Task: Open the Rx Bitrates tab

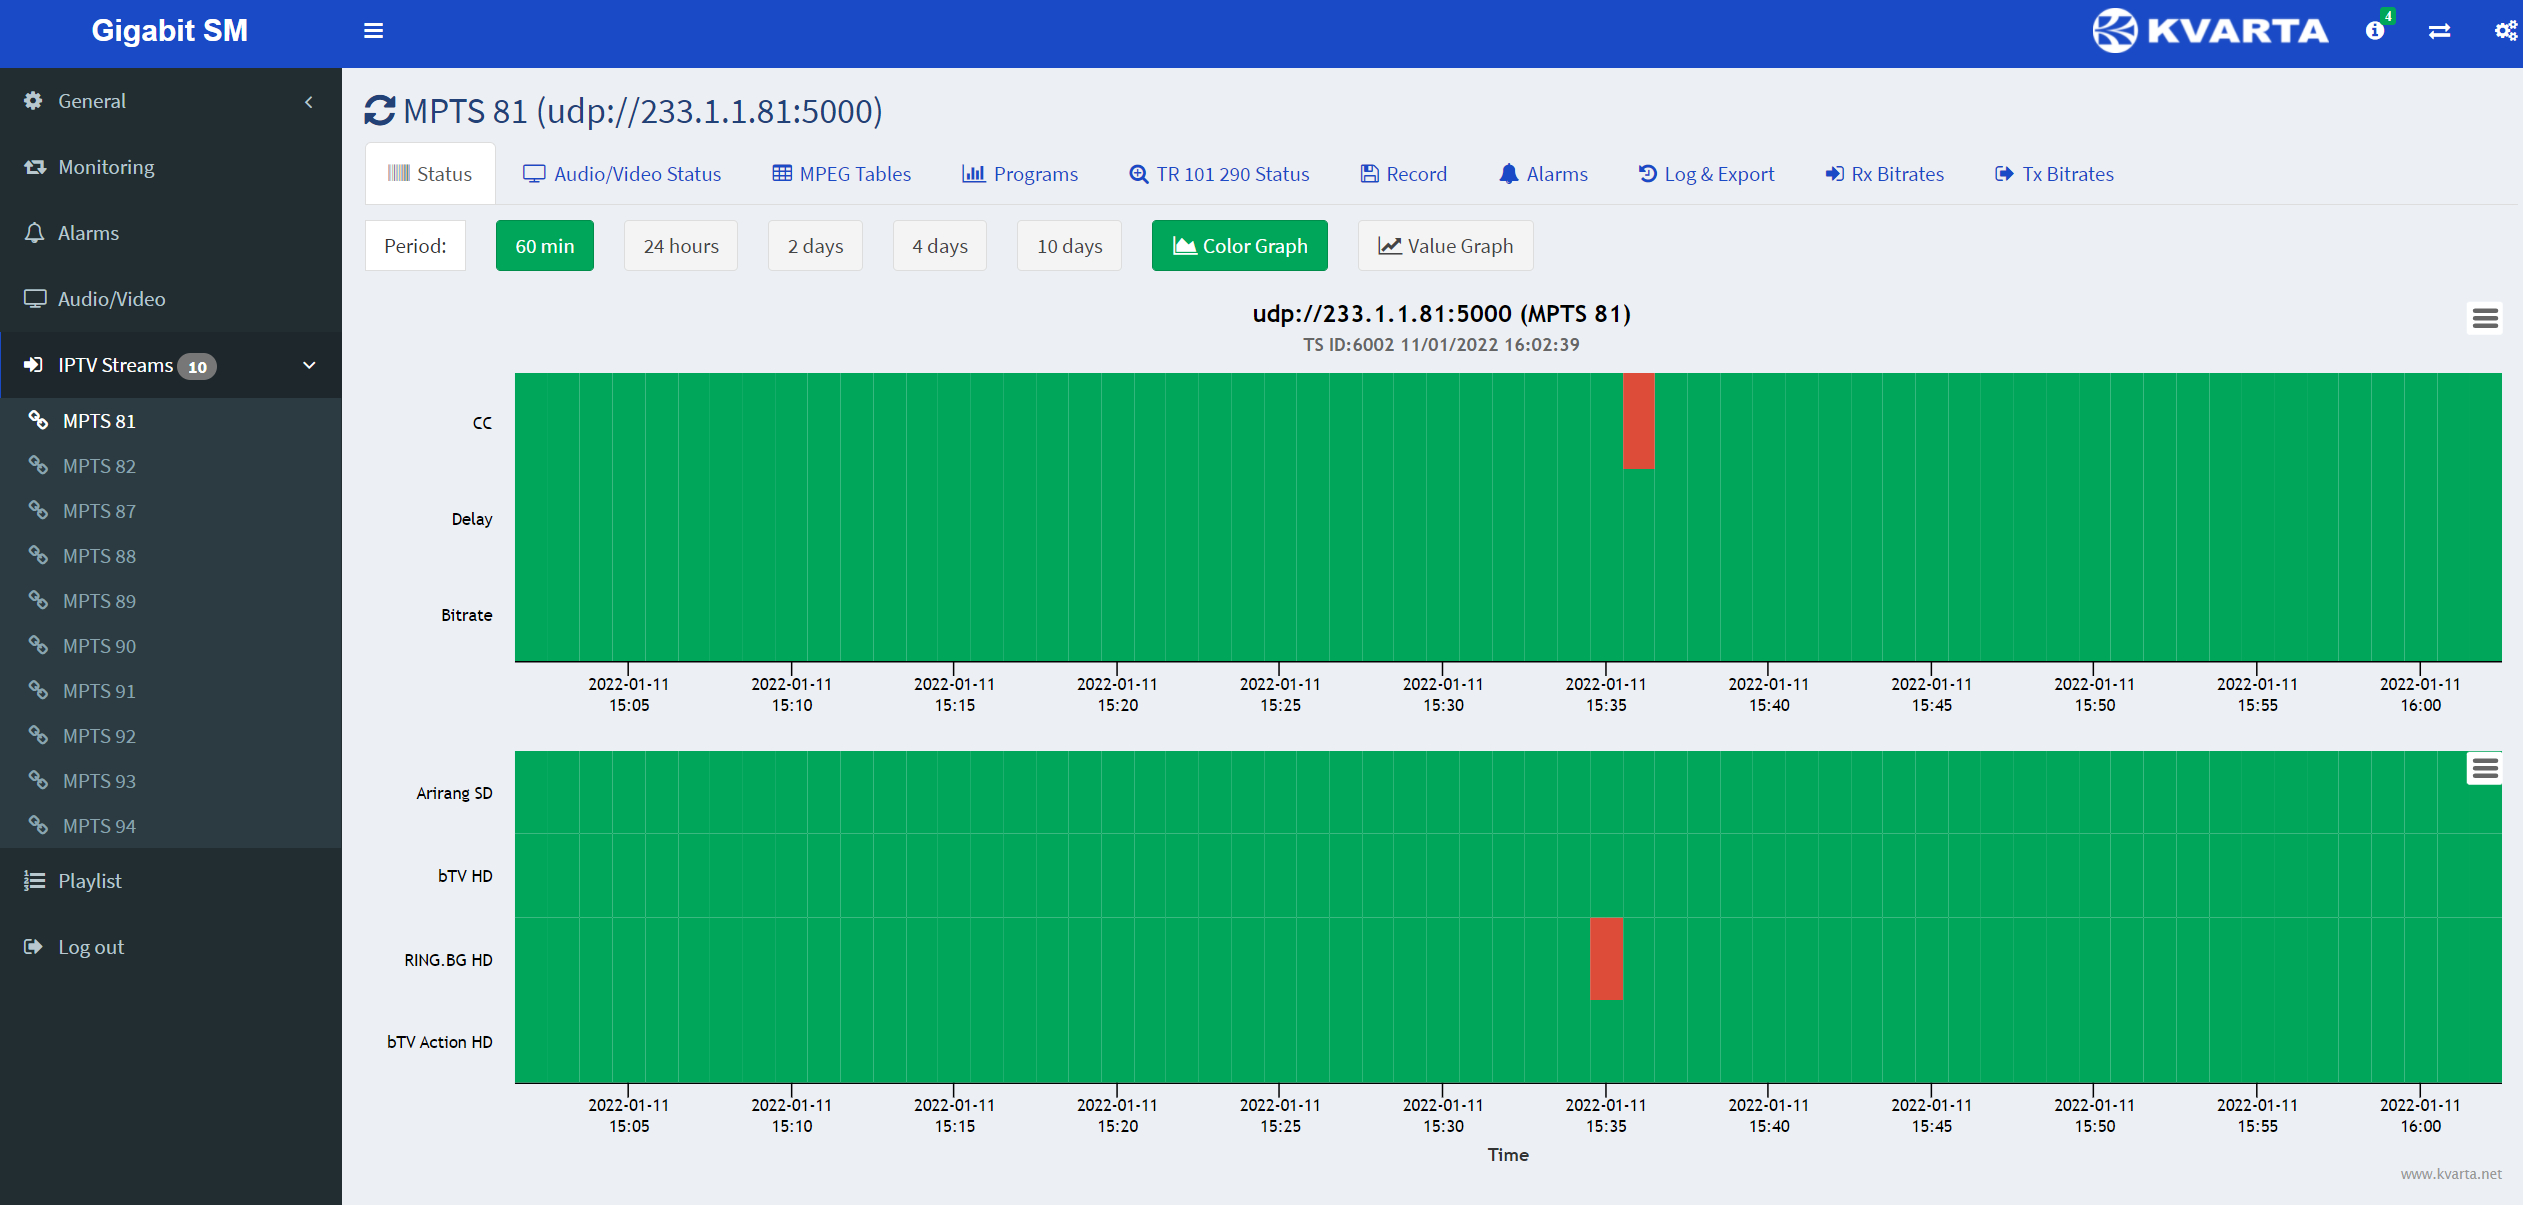Action: [1885, 174]
